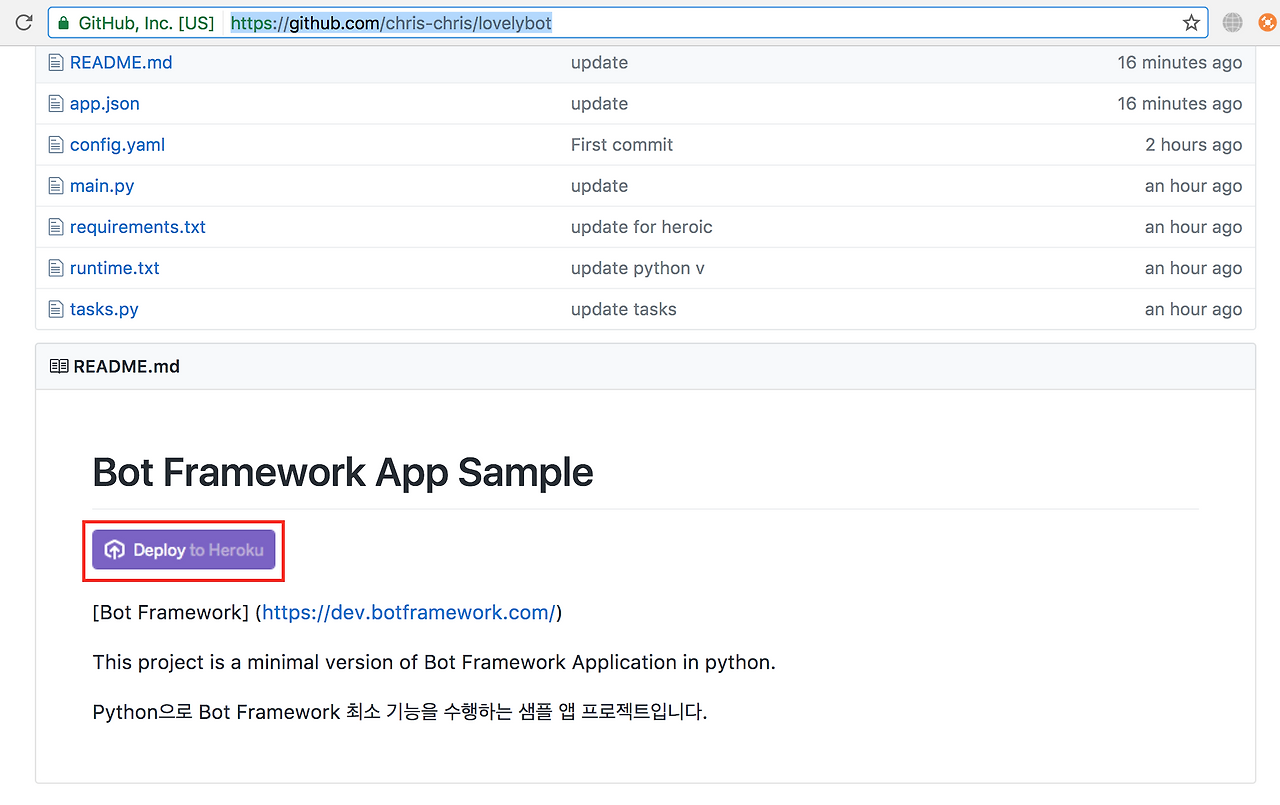Click the 'update for heroic' commit message

641,227
